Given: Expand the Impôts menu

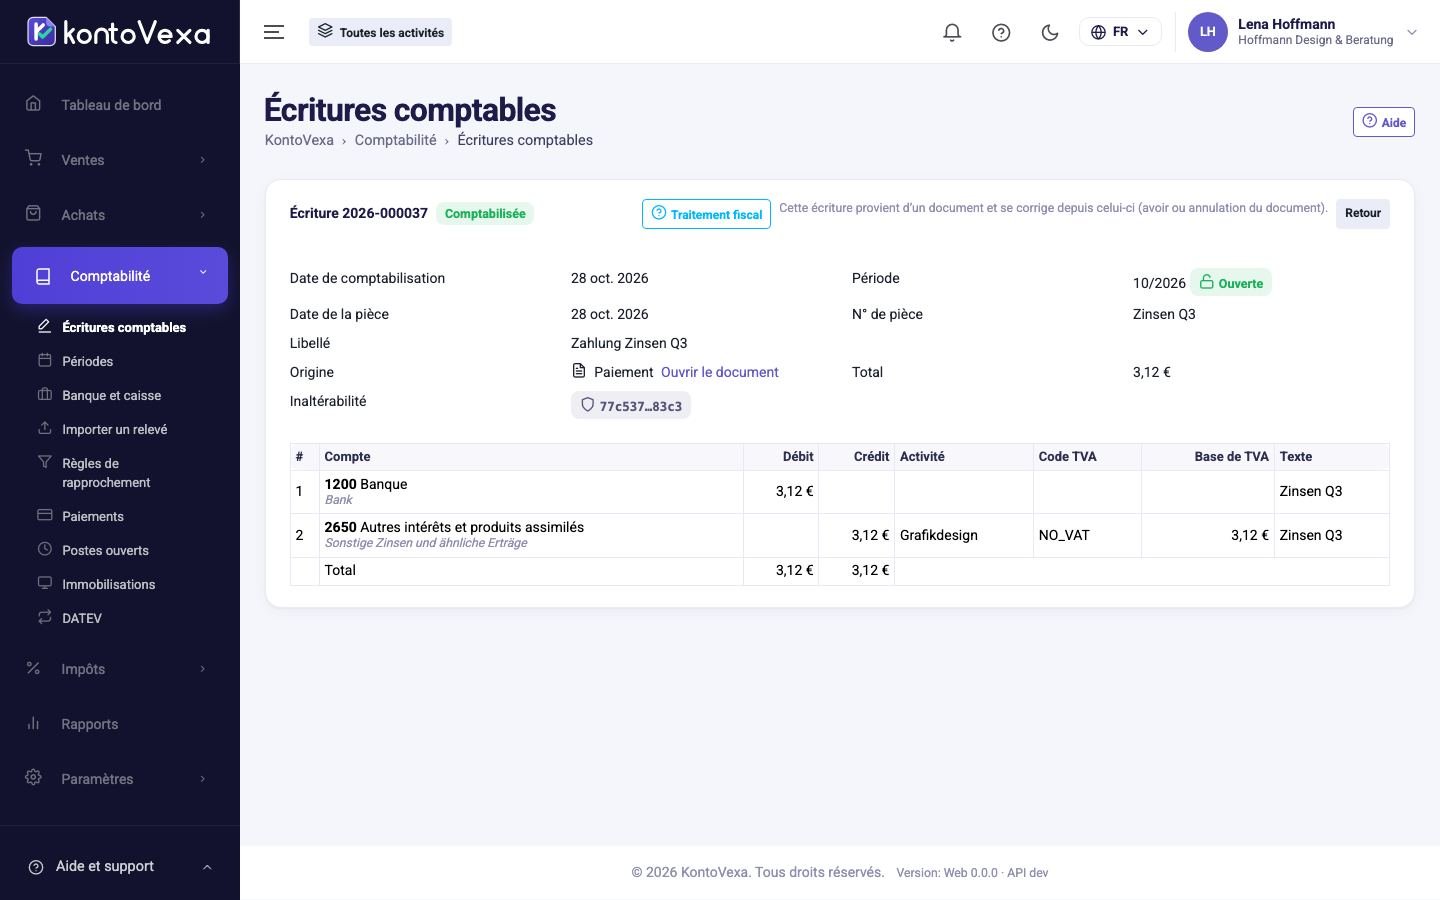Looking at the screenshot, I should tap(120, 669).
